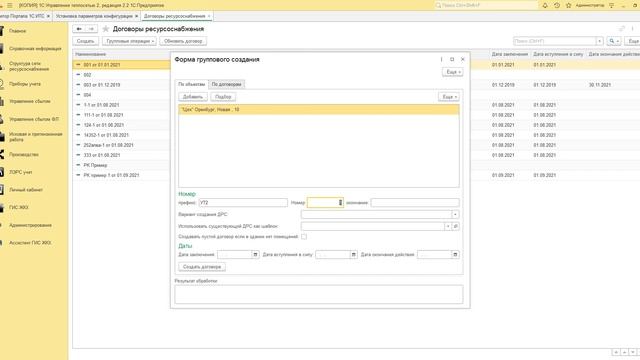Open the Ассистент ГИС ЖКХ section
640x360 pixels.
click(30, 242)
